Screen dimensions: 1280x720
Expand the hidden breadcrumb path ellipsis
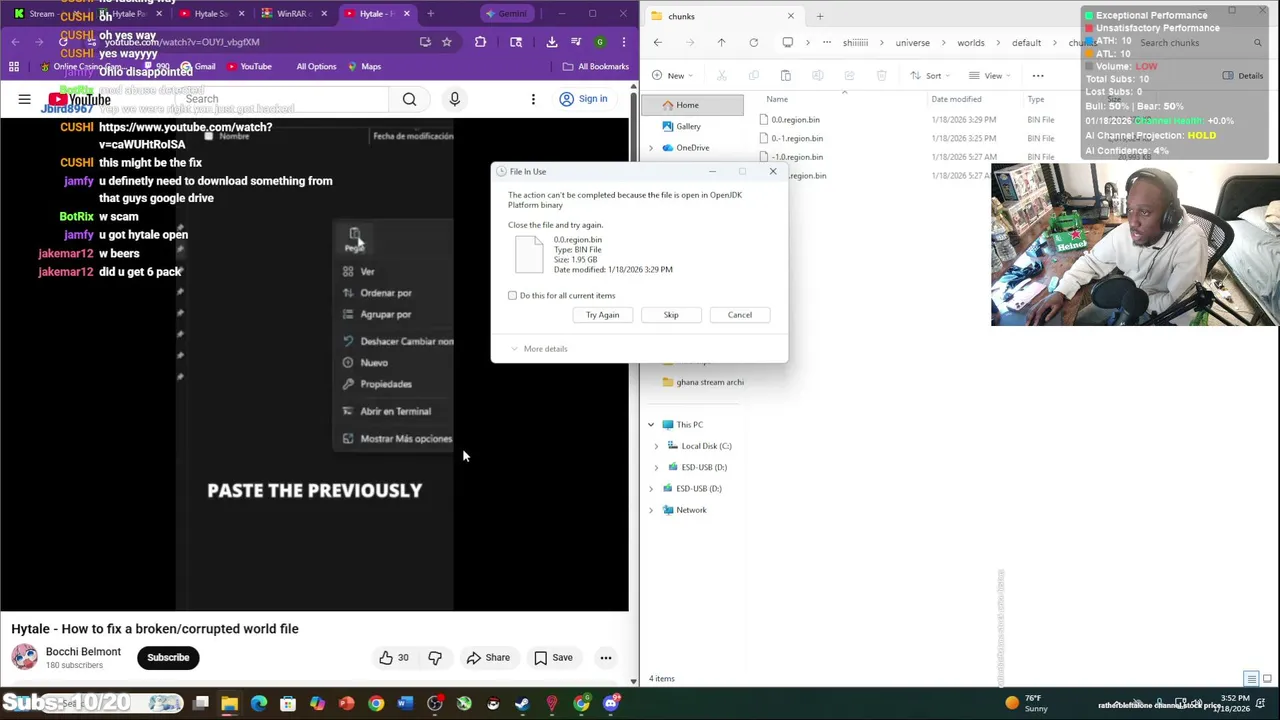click(826, 43)
